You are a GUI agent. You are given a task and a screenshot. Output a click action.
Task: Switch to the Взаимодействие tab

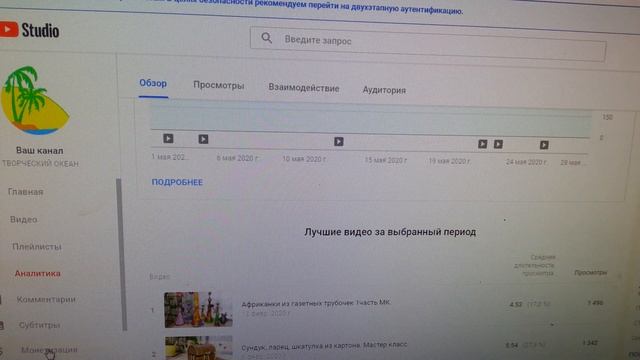tap(304, 88)
